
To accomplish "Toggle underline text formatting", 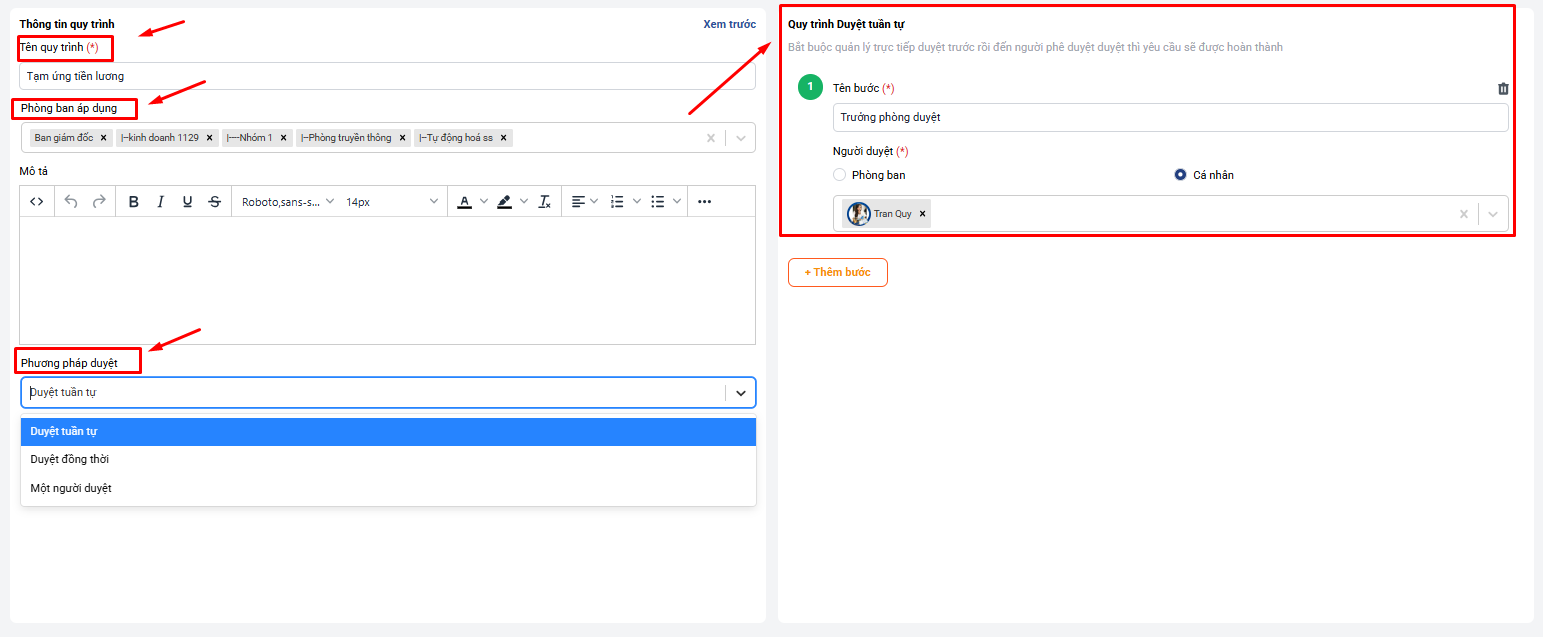I will pos(187,202).
